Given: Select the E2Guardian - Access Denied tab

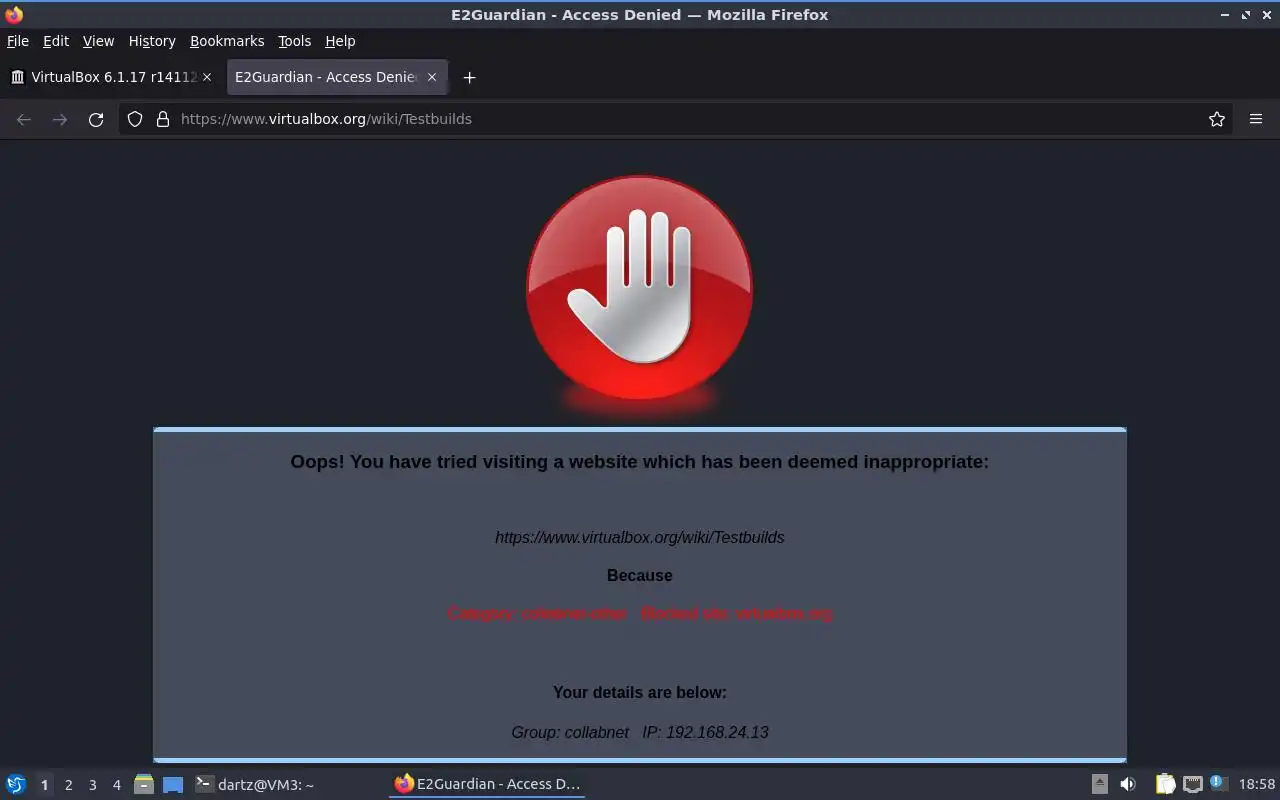Looking at the screenshot, I should (337, 77).
